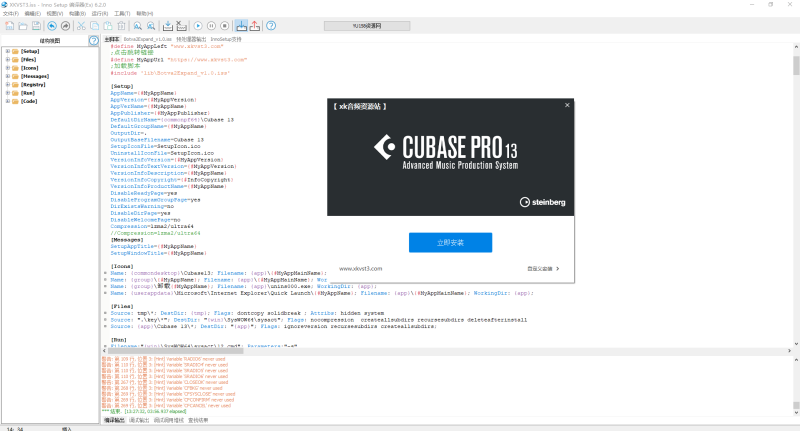
Task: Click the editor horizontal scrollbar thumb
Action: tap(176, 351)
